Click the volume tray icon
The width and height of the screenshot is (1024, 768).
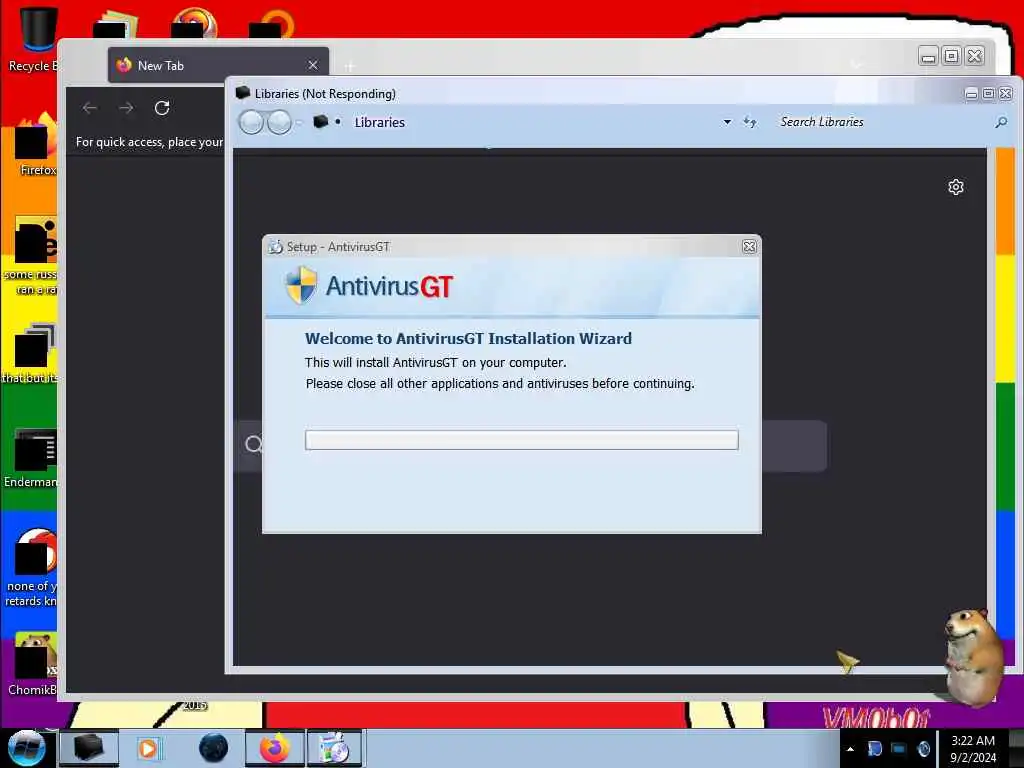coord(923,749)
